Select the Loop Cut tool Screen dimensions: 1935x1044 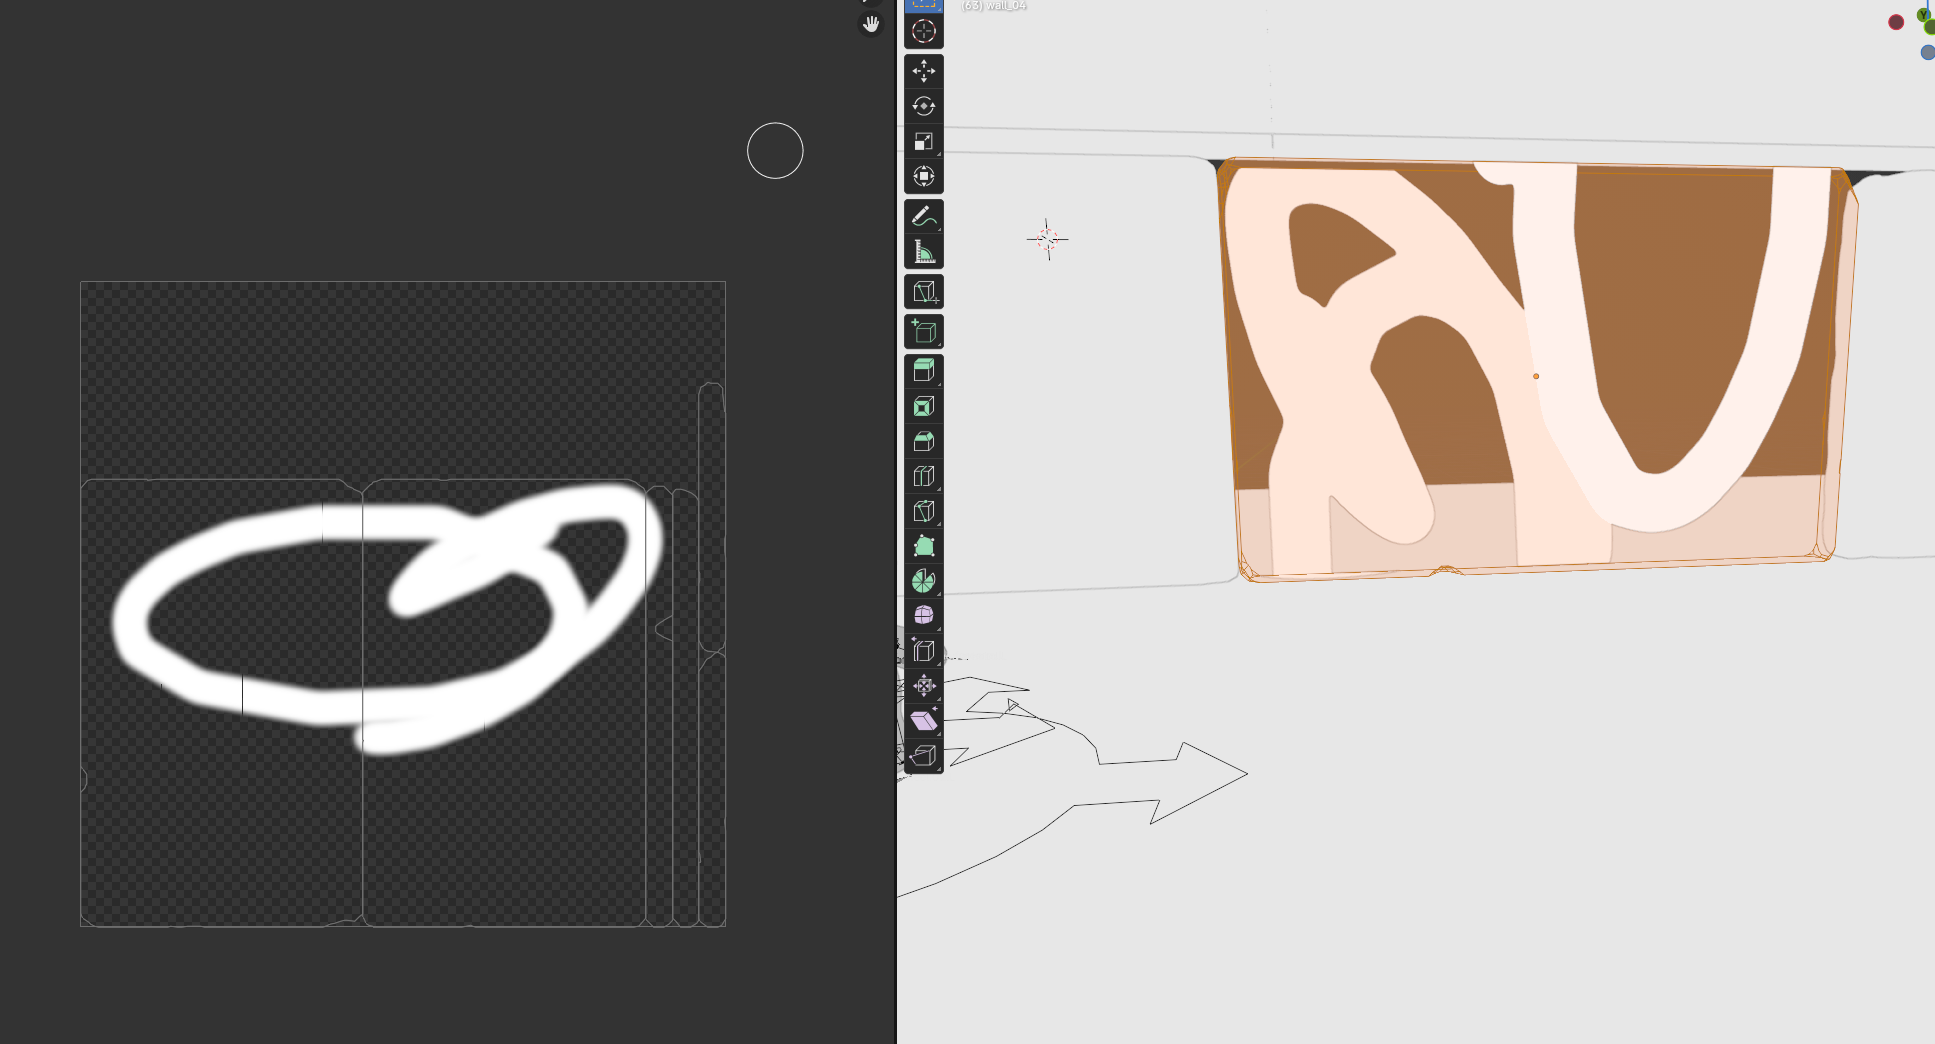923,476
